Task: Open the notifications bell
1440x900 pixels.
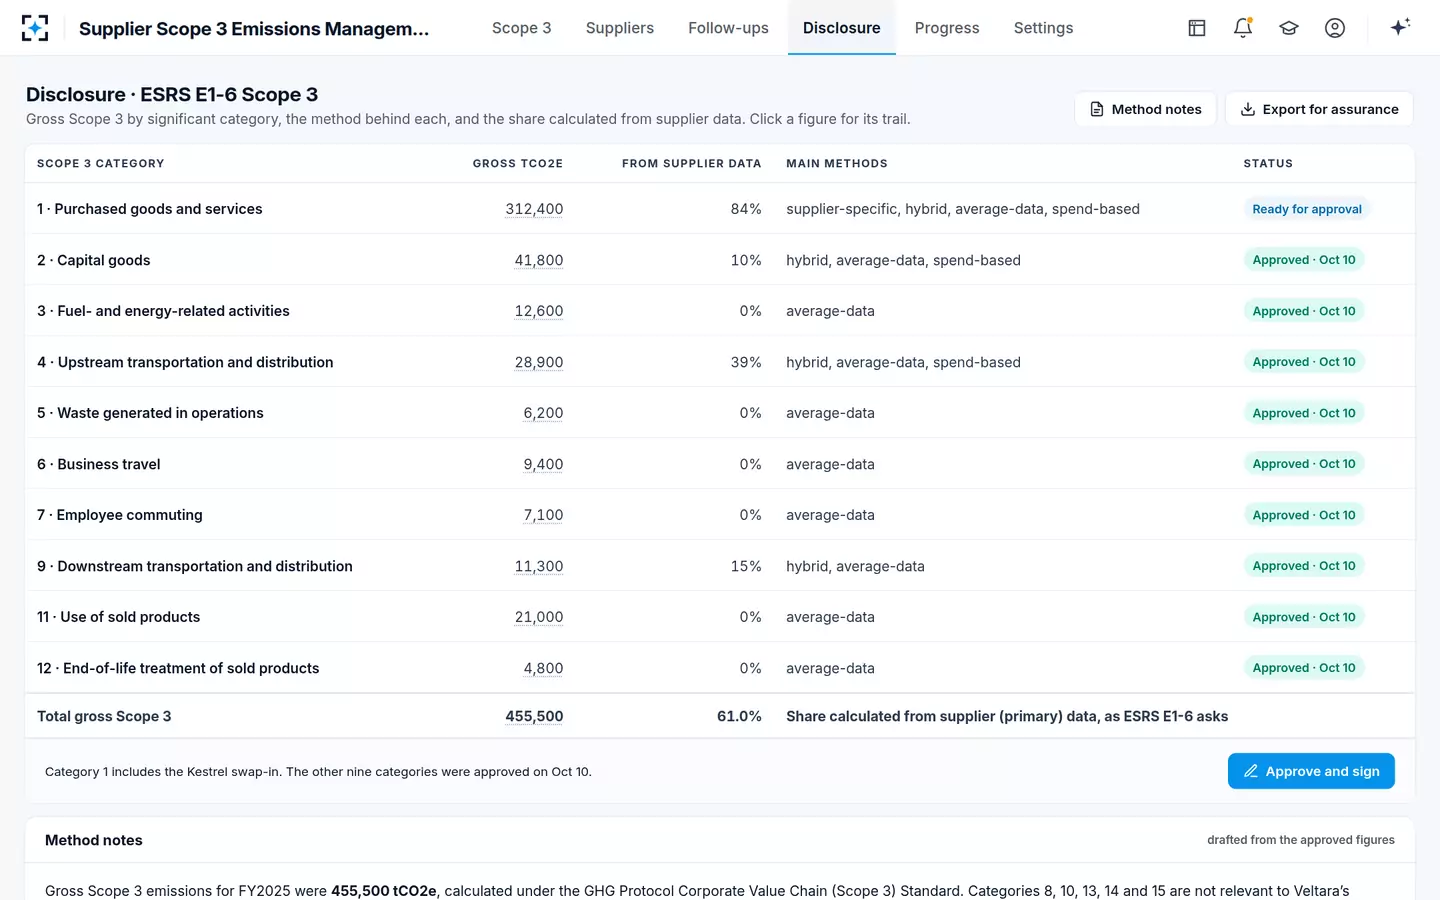Action: click(x=1243, y=28)
